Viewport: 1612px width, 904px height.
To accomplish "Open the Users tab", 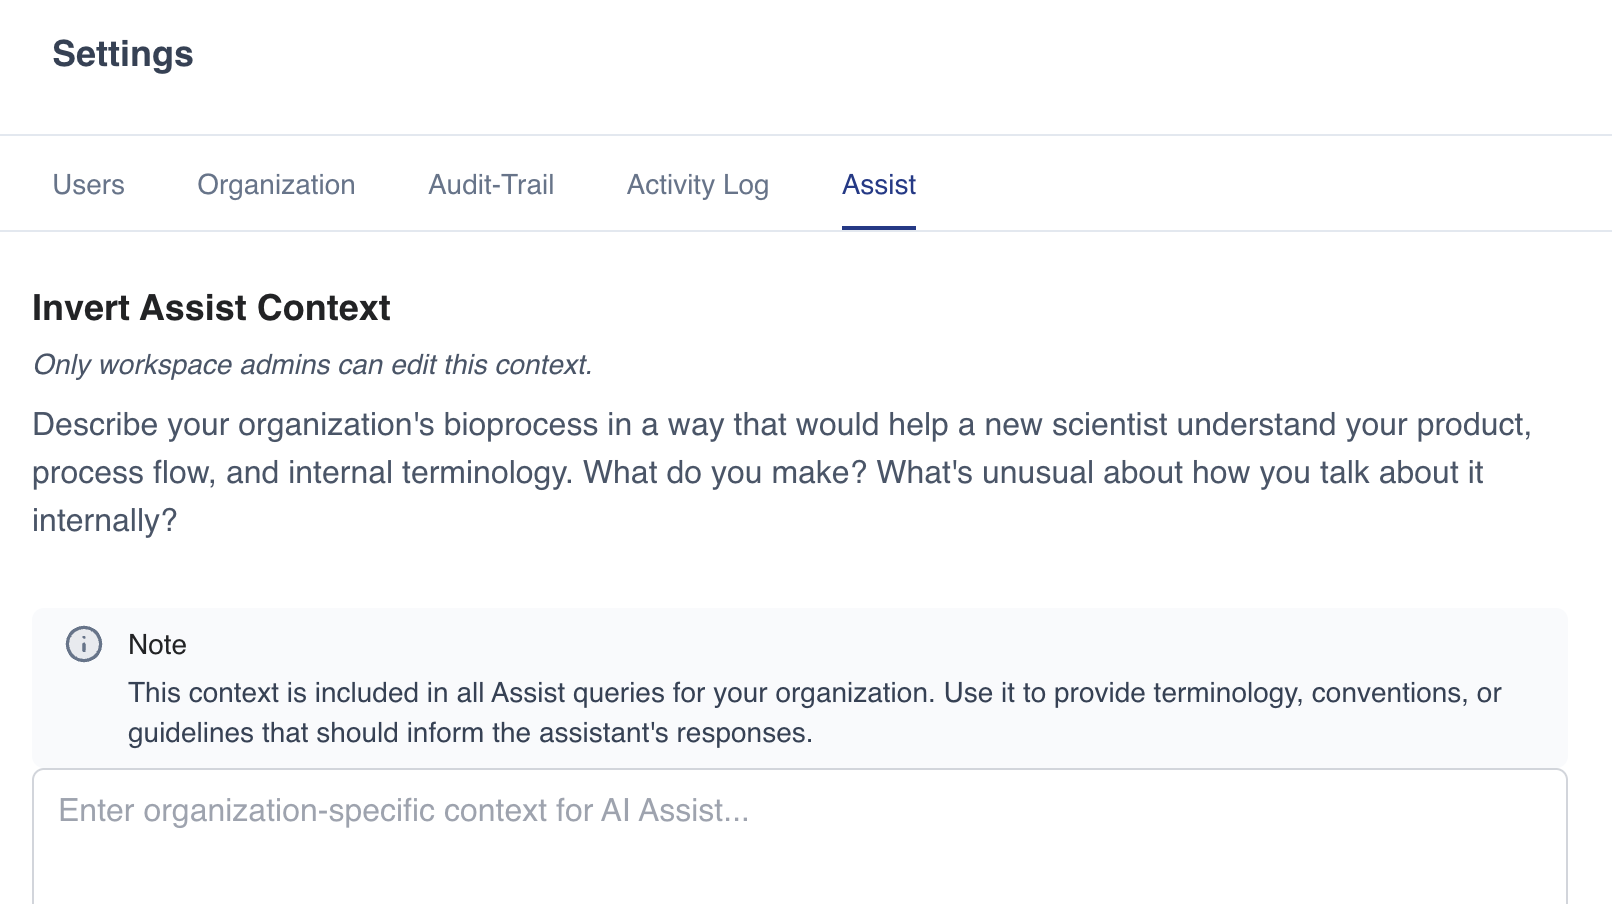I will point(89,185).
